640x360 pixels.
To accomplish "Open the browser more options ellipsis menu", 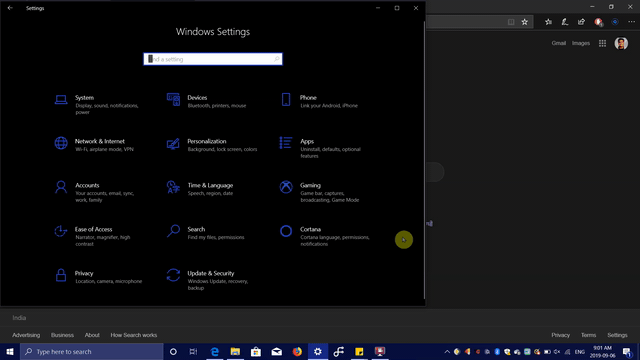I will [x=631, y=22].
